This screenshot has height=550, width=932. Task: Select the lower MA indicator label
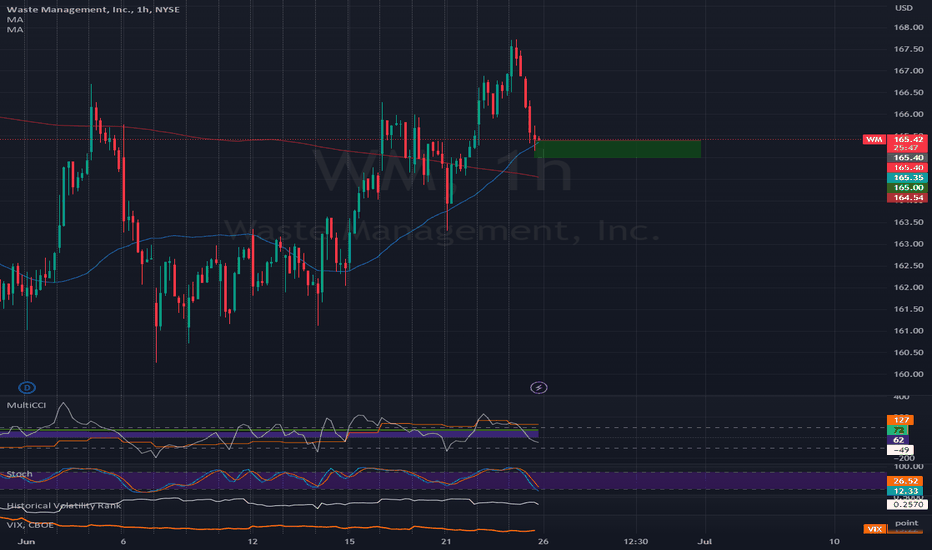coord(15,30)
